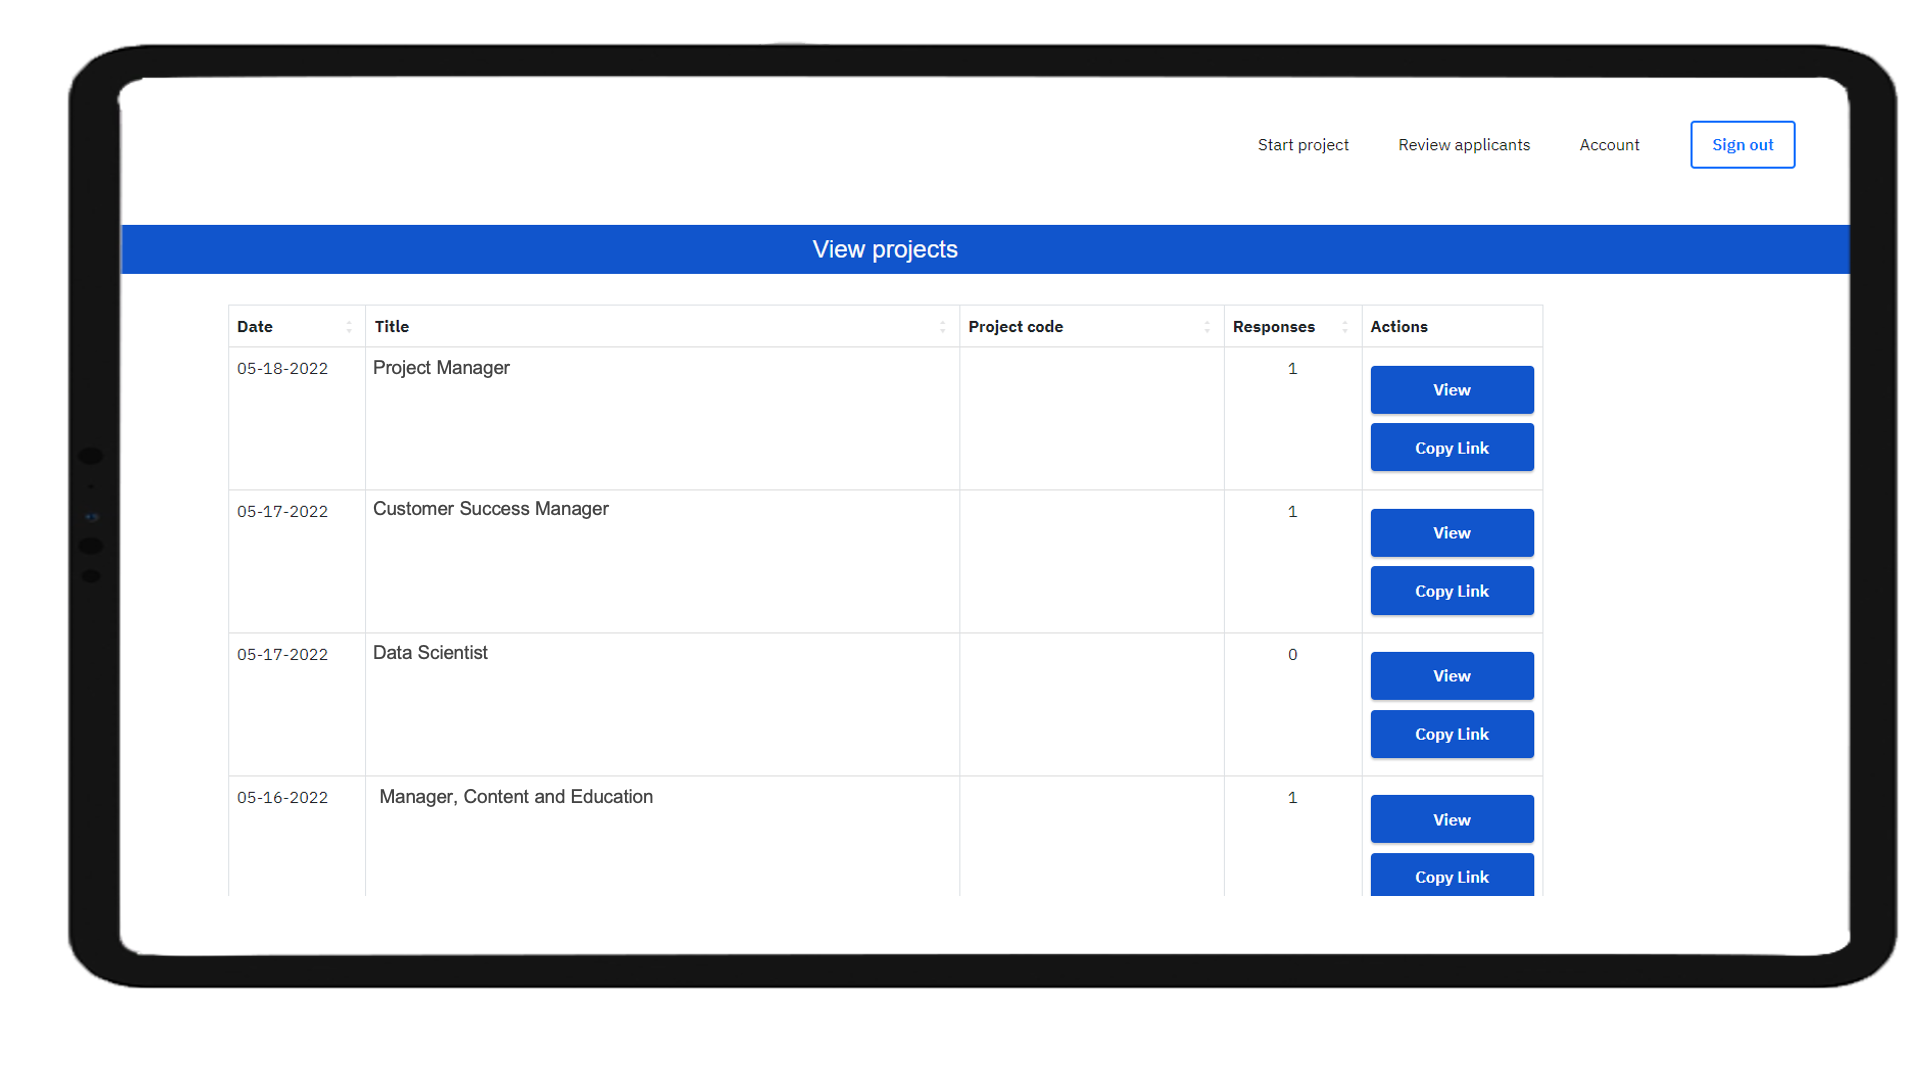Click the View projects banner heading
The height and width of the screenshot is (1080, 1920).
(885, 250)
